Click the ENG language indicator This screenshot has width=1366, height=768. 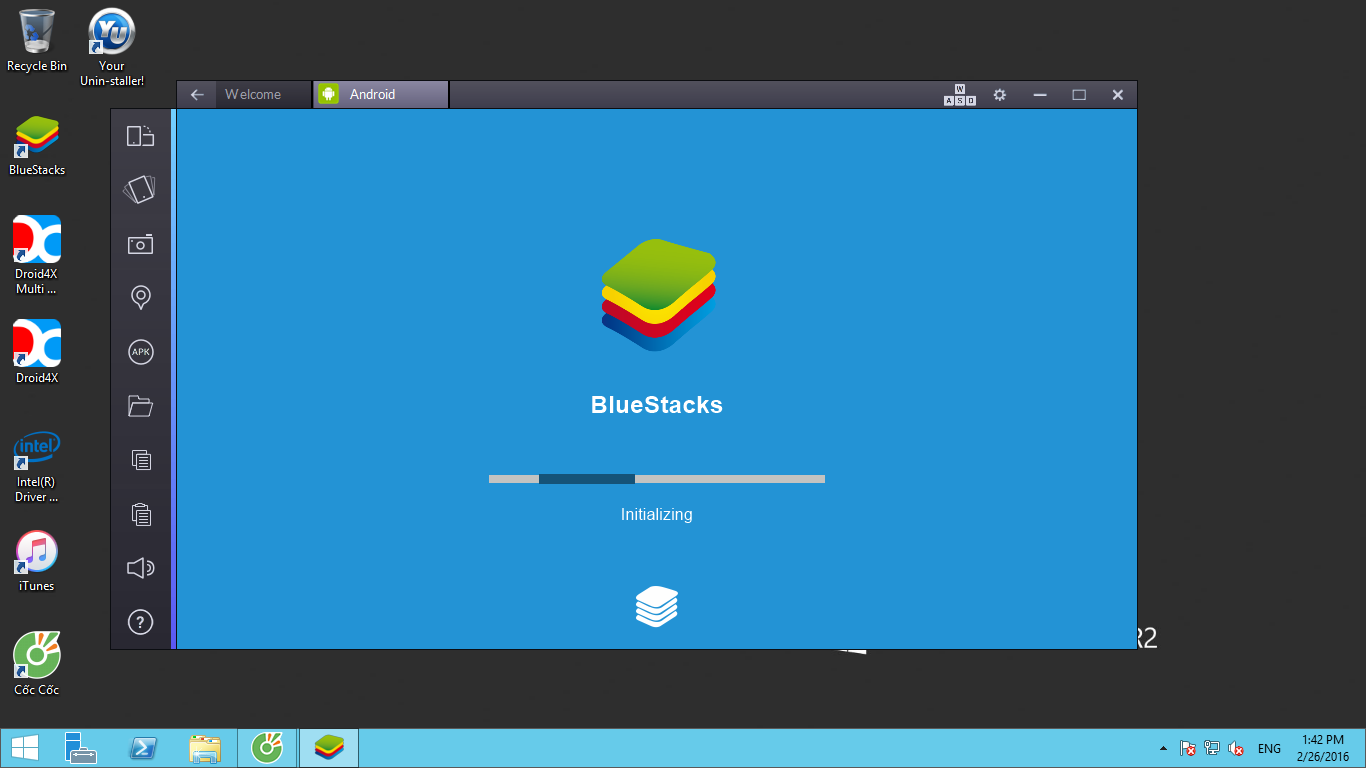point(1269,748)
